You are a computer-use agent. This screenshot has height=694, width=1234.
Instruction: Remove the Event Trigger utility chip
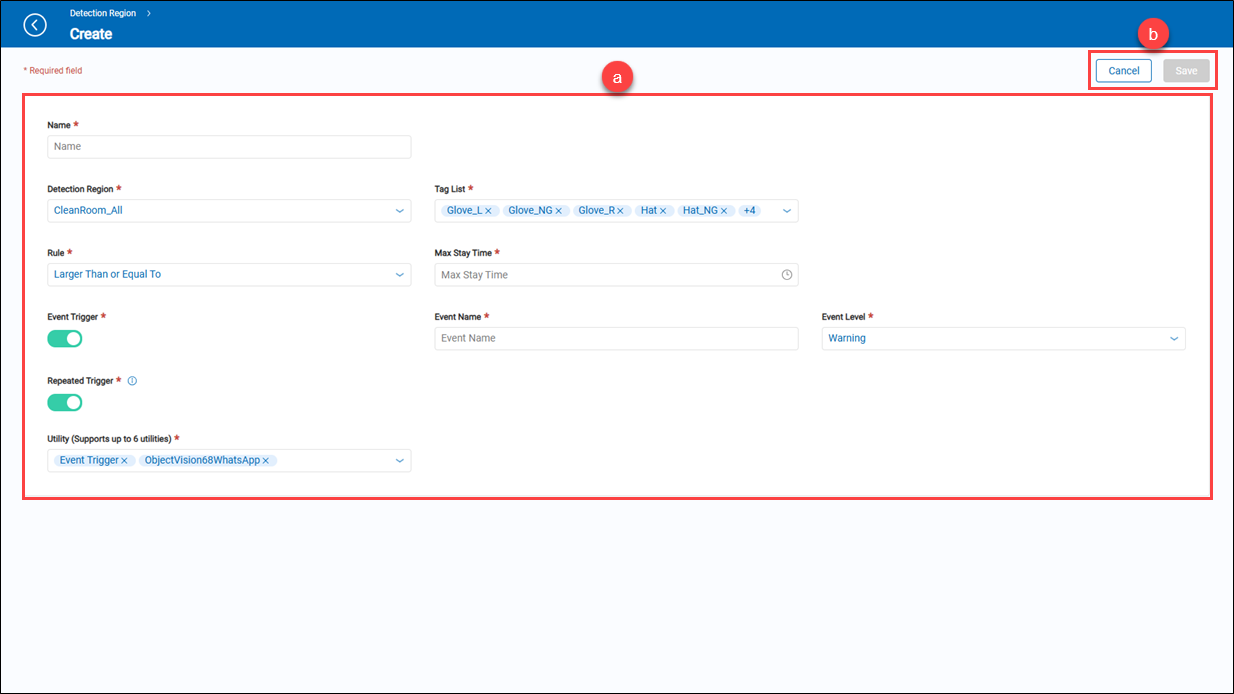124,461
